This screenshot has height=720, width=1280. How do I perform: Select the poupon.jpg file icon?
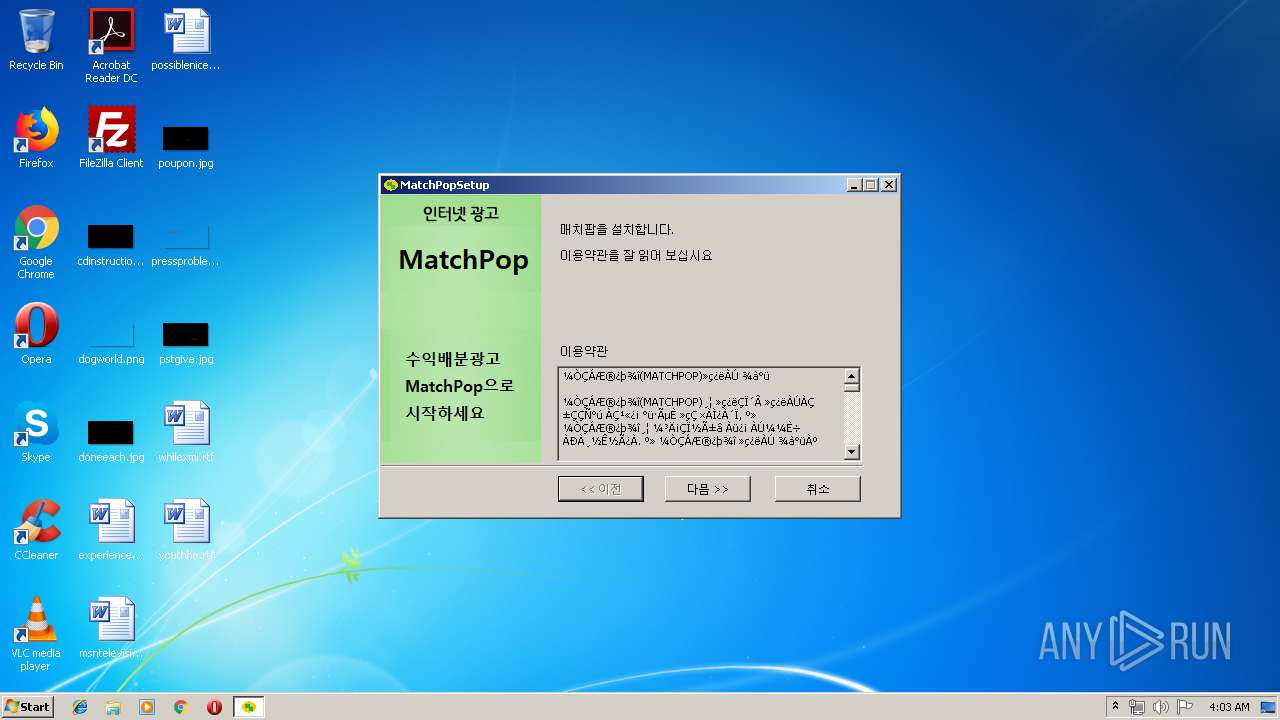(x=186, y=146)
